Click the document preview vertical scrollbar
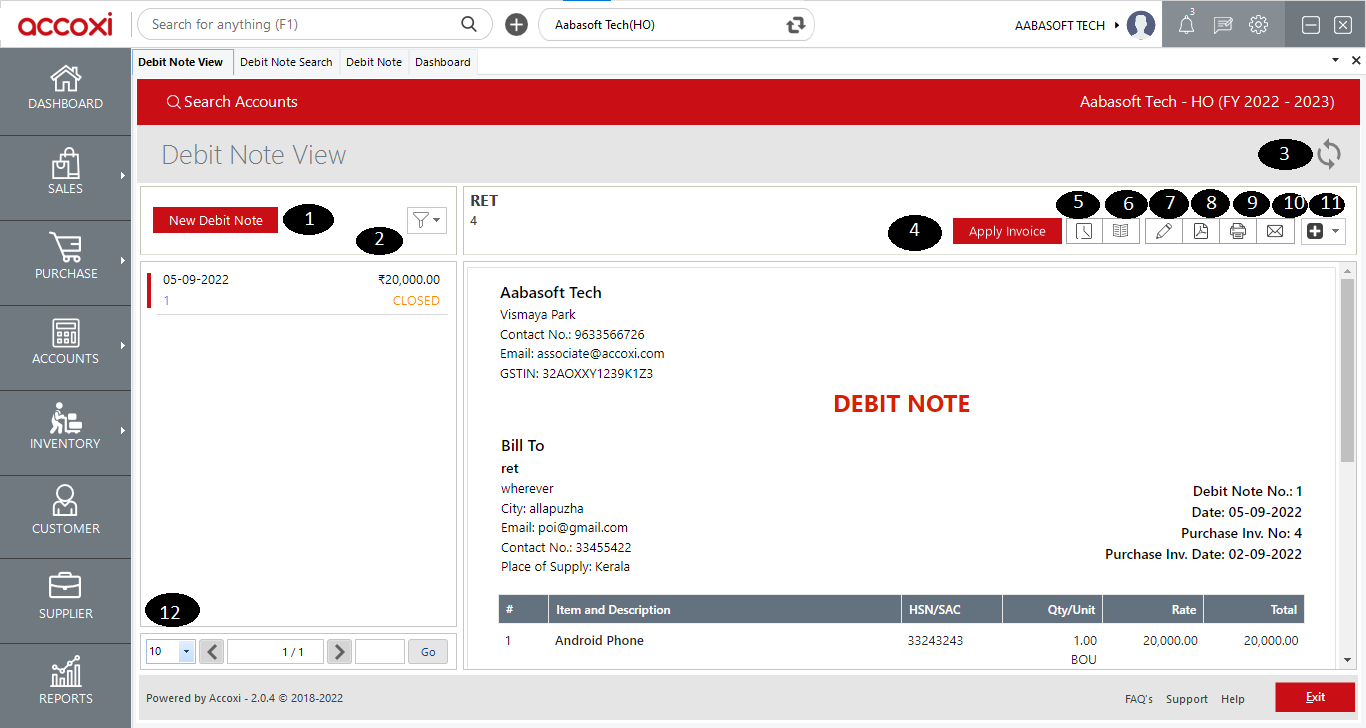Image resolution: width=1366 pixels, height=728 pixels. click(x=1347, y=371)
